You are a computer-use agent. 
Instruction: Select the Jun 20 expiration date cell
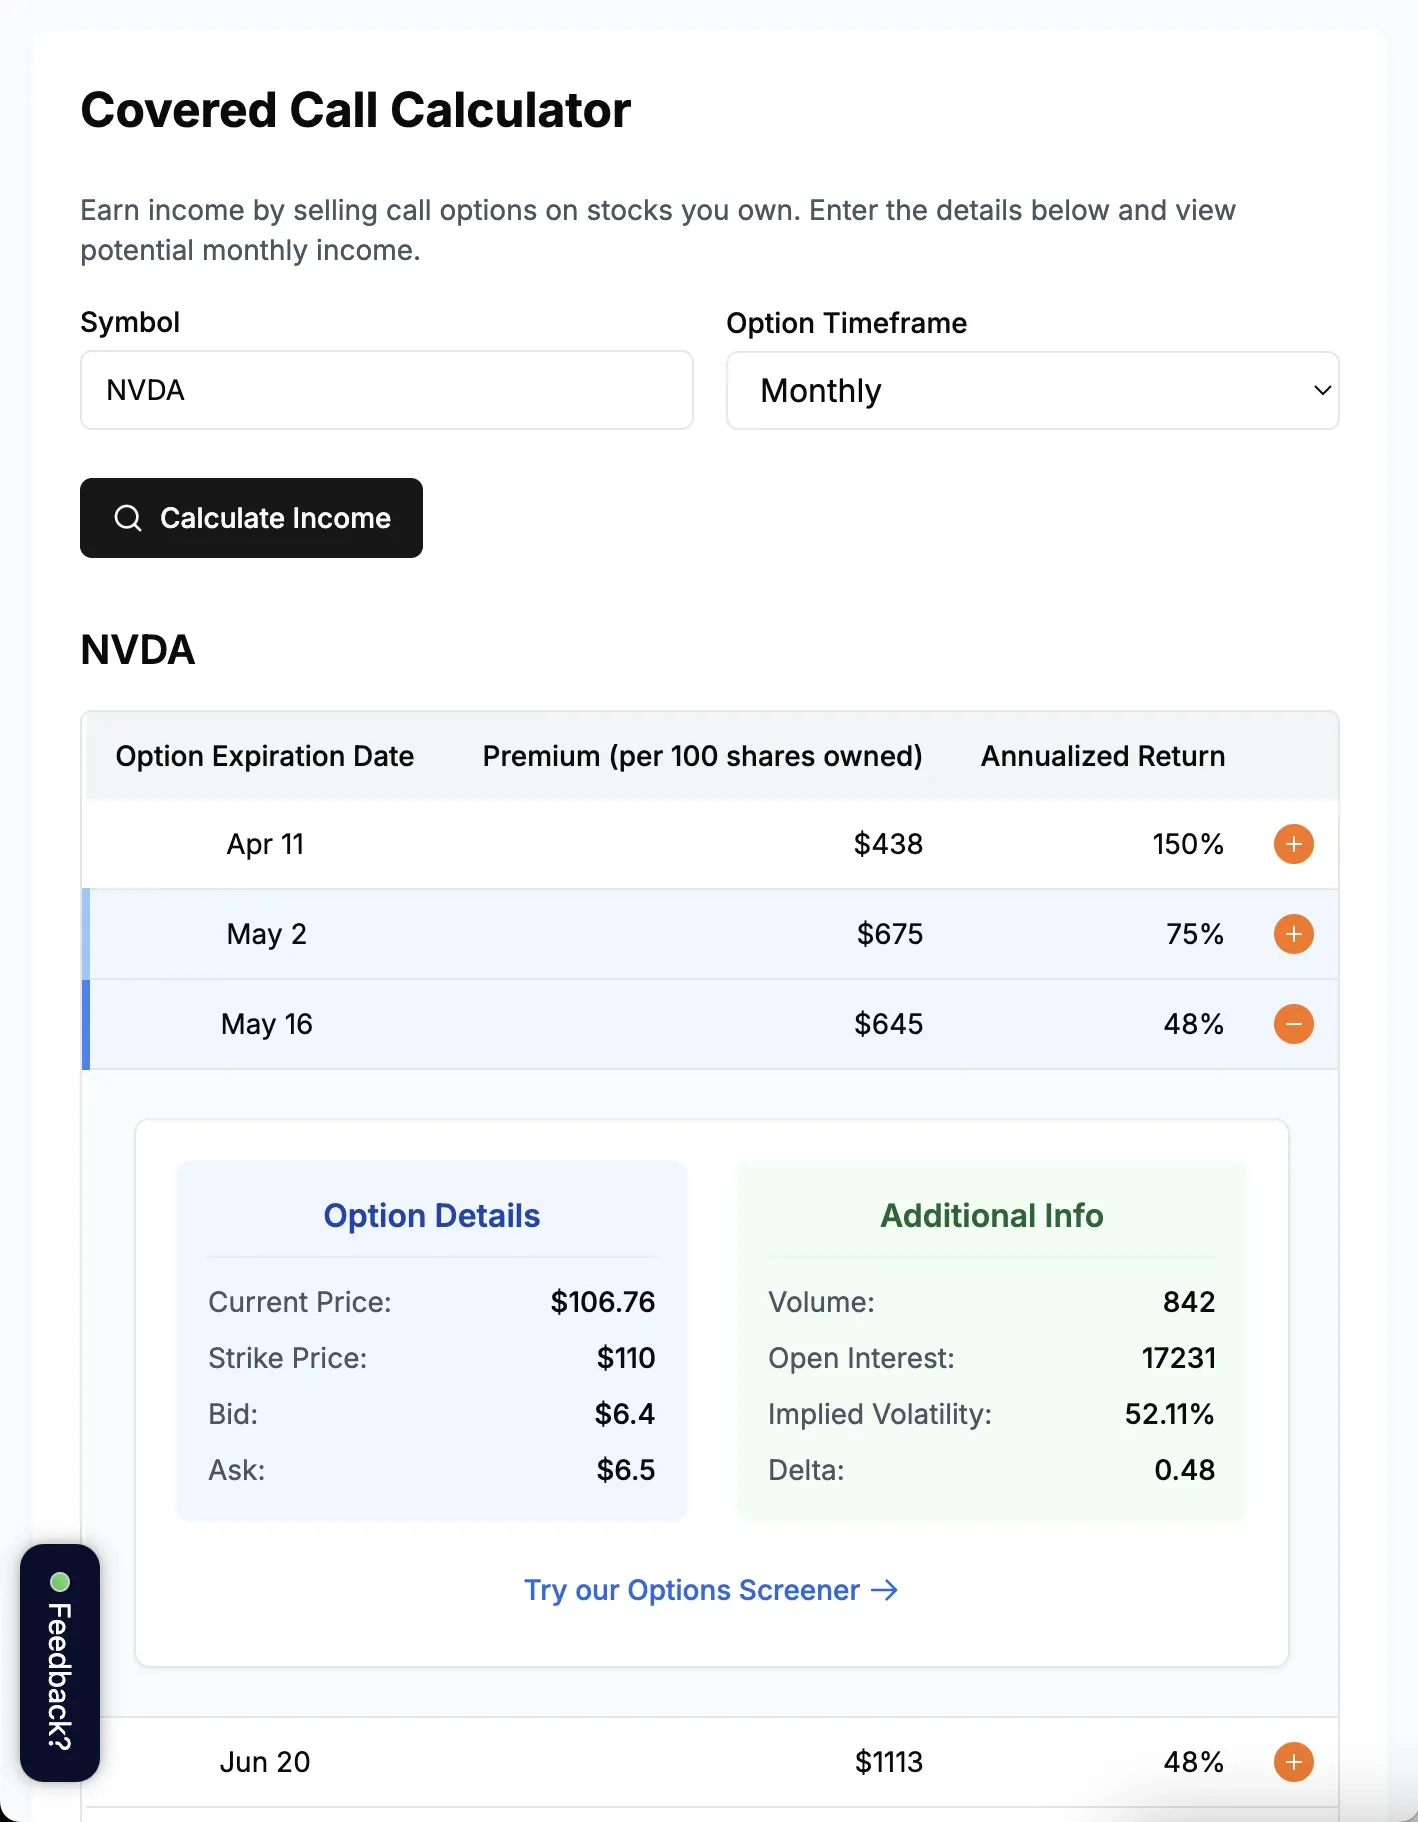[x=265, y=1762]
